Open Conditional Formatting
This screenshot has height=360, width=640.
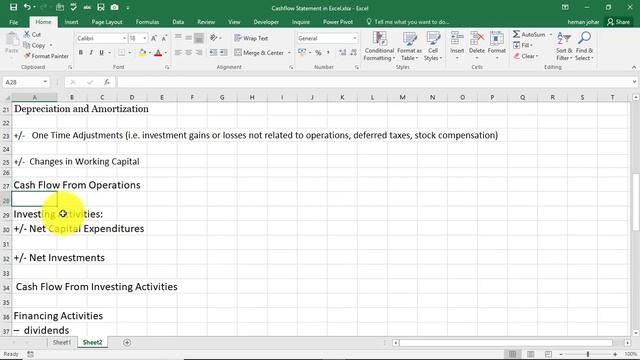(x=379, y=47)
